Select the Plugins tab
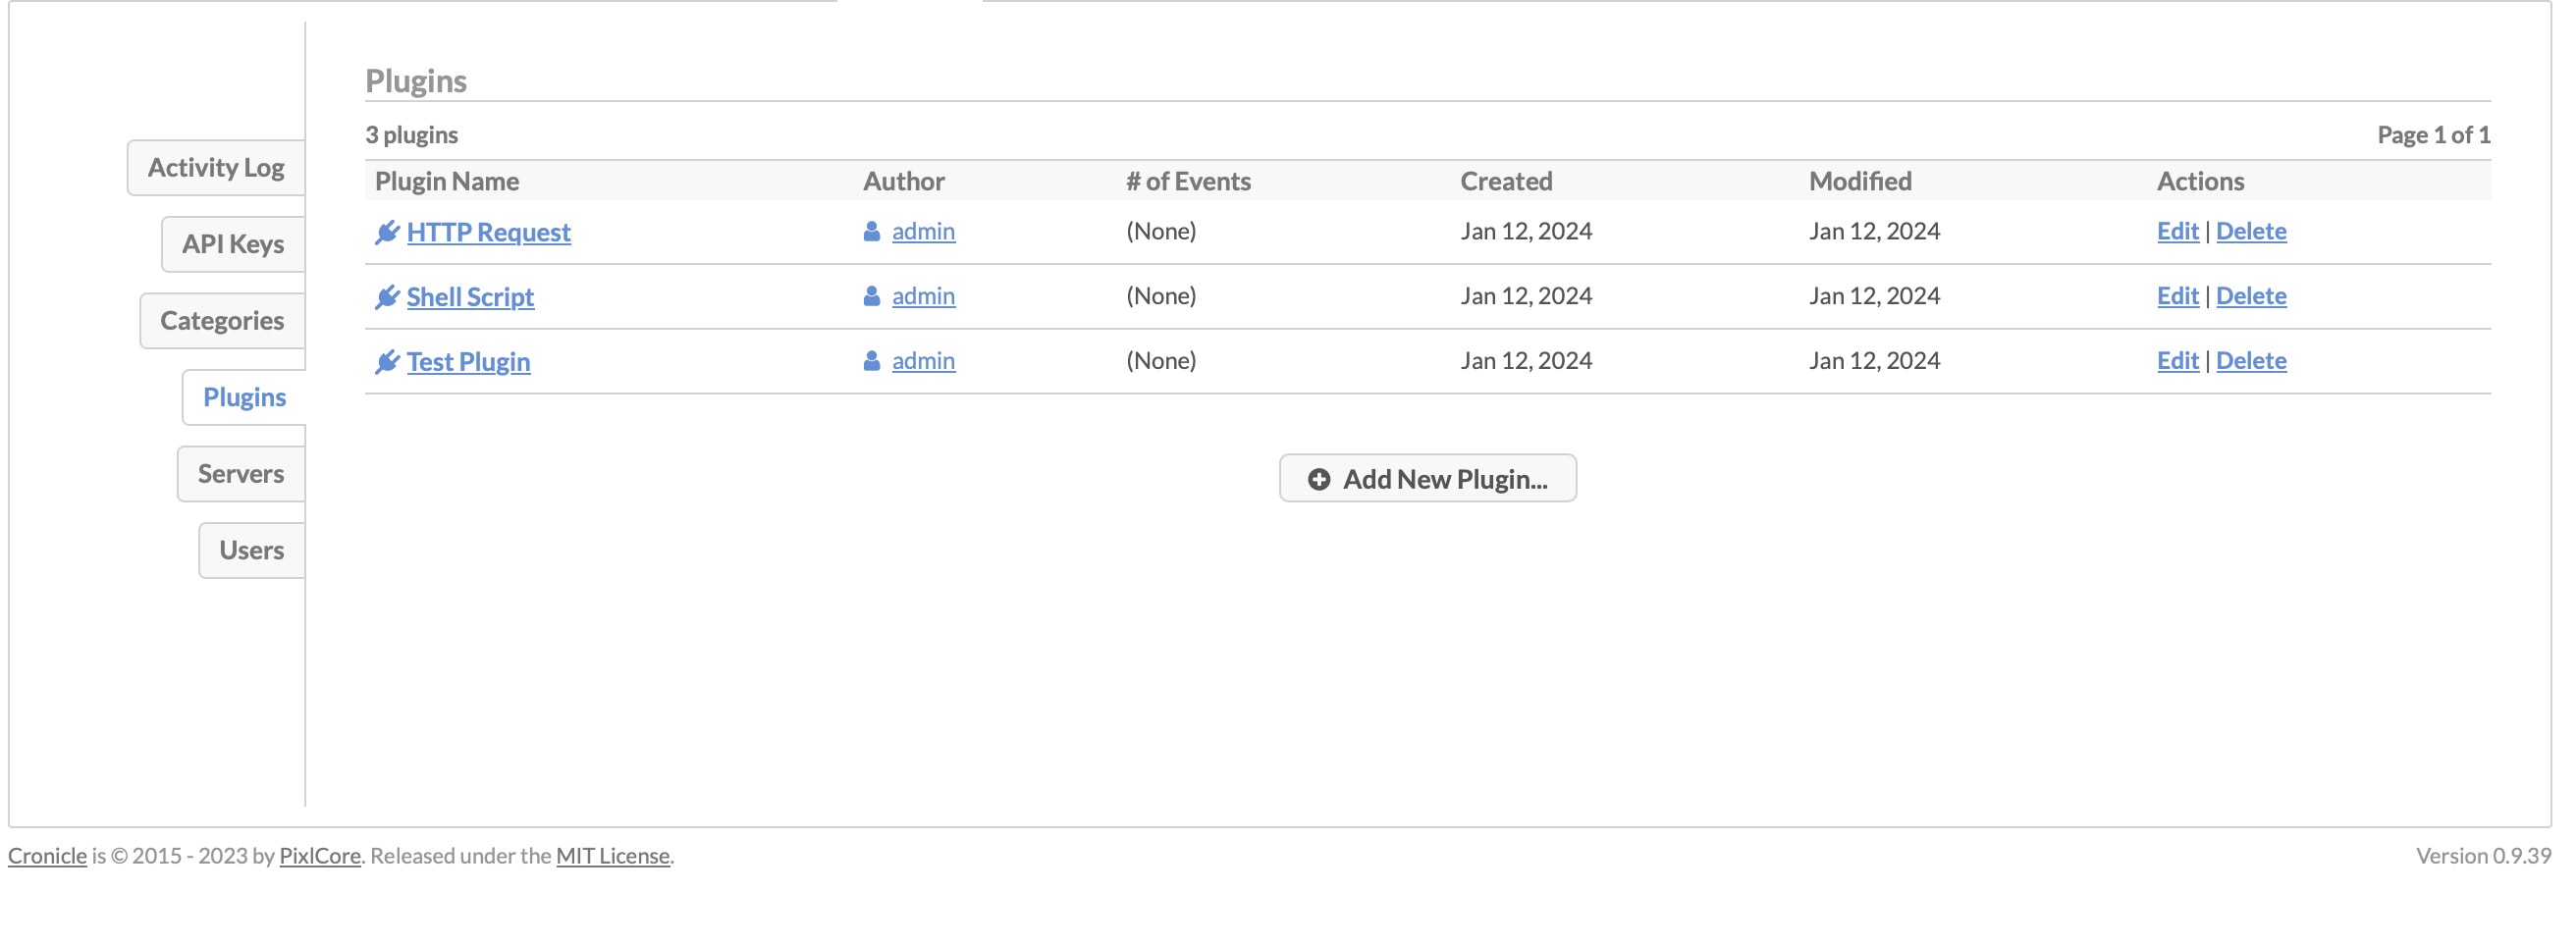Viewport: 2576px width, 946px height. [x=244, y=397]
